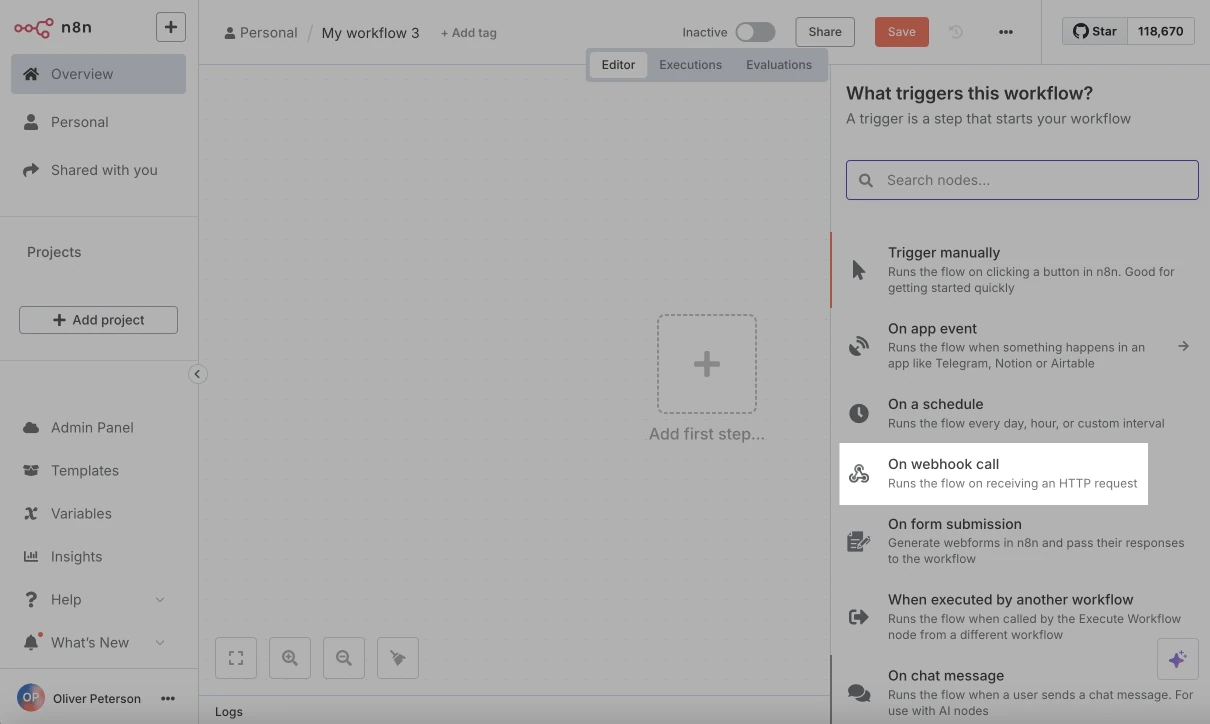The height and width of the screenshot is (724, 1210).
Task: Open the Overview page
Action: (x=98, y=74)
